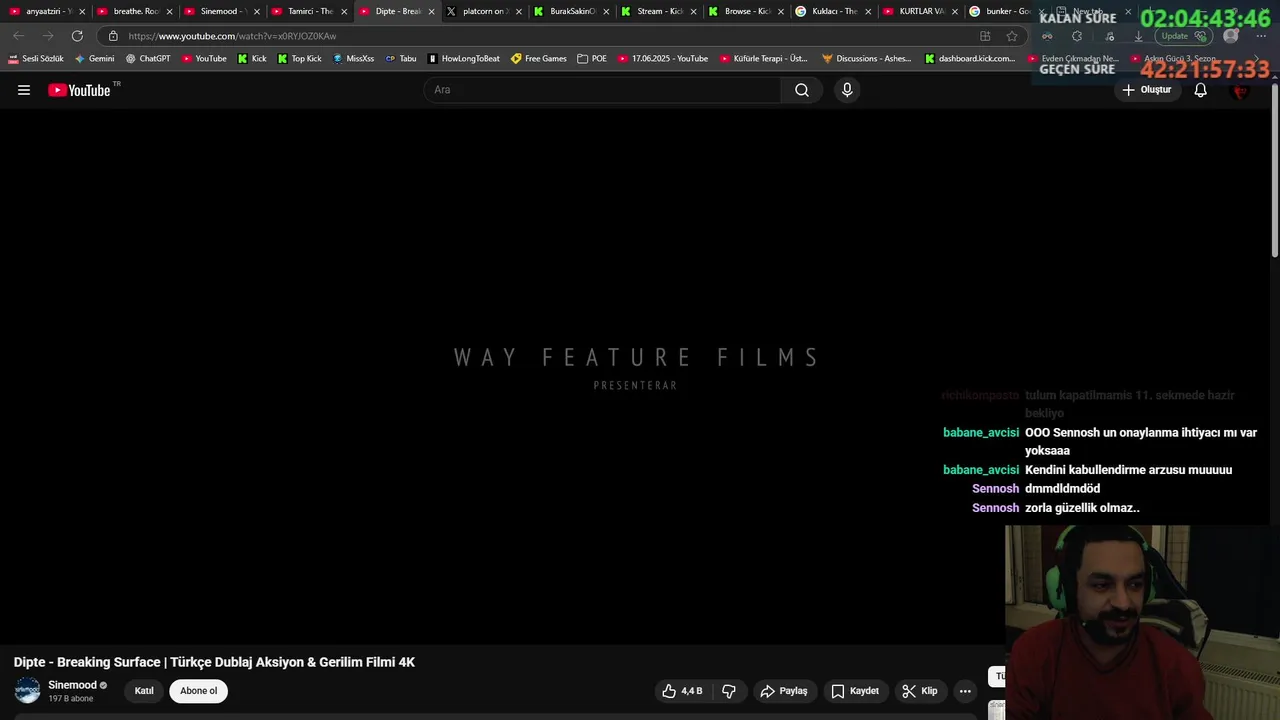The height and width of the screenshot is (720, 1280).
Task: Switch to the anyaatziri tab
Action: coord(45,11)
